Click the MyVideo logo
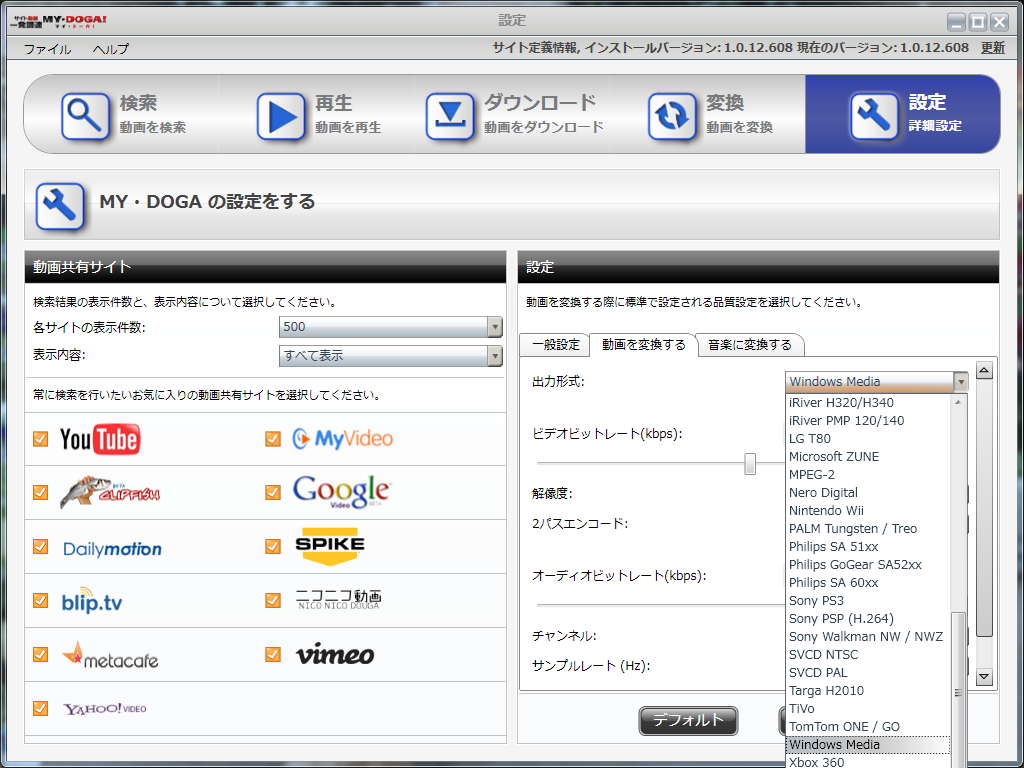This screenshot has height=768, width=1024. pyautogui.click(x=342, y=438)
